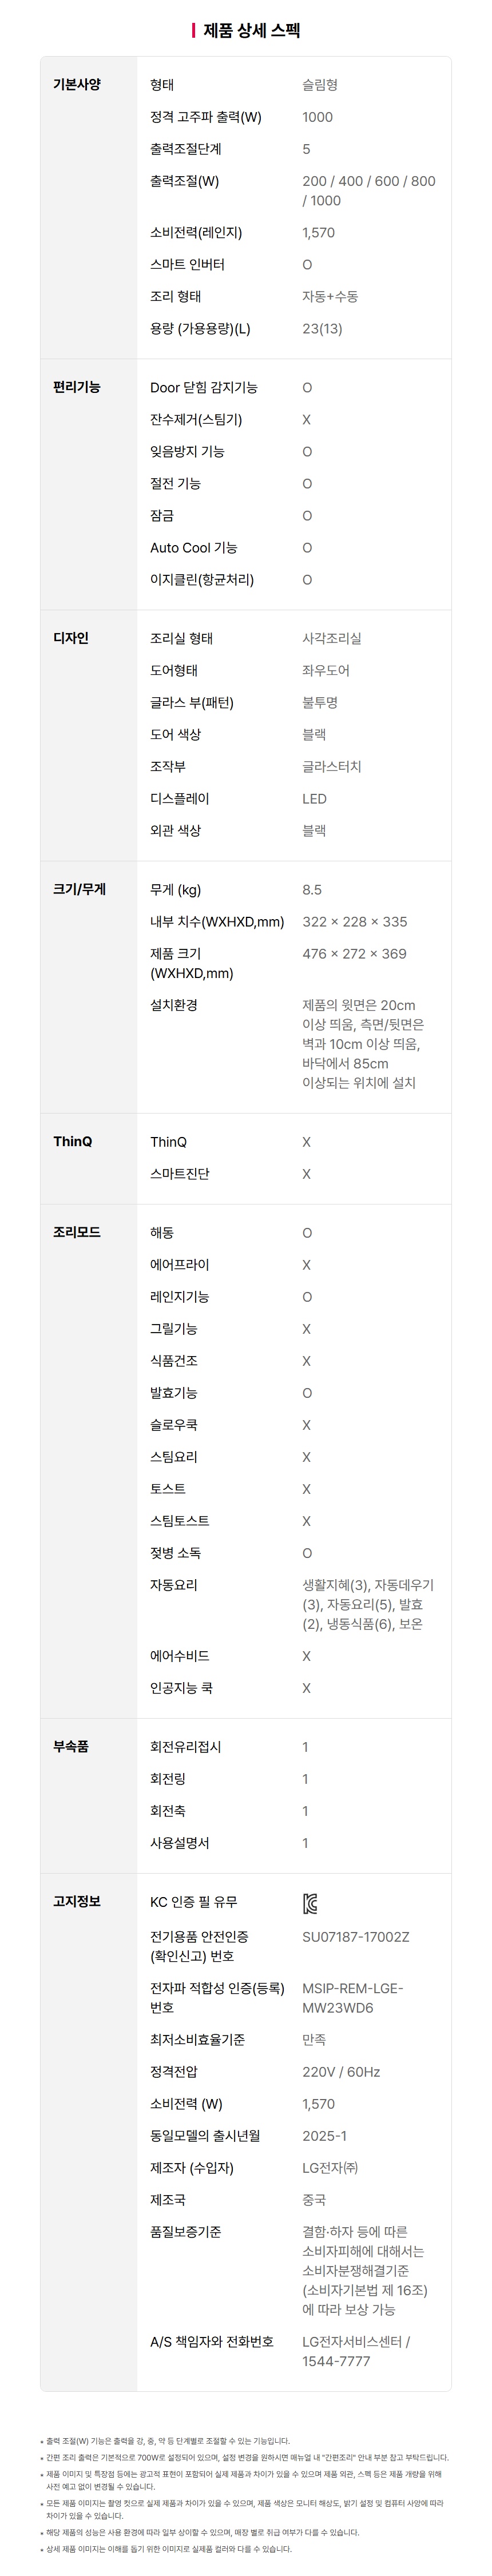Click the KC certification mark icon
The height and width of the screenshot is (2576, 492).
pyautogui.click(x=310, y=1903)
